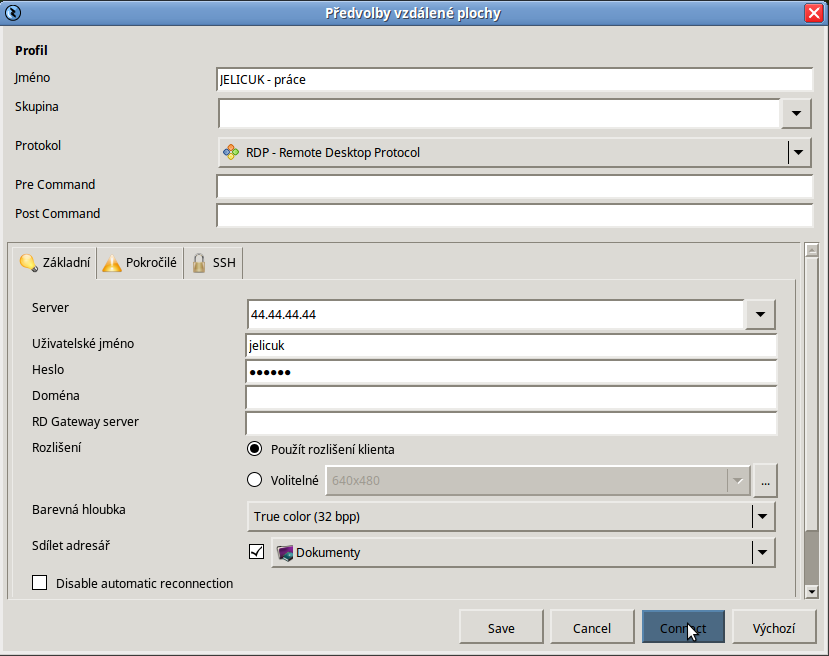The width and height of the screenshot is (829, 656).
Task: Click the padlock icon on SSH tab
Action: tap(199, 263)
